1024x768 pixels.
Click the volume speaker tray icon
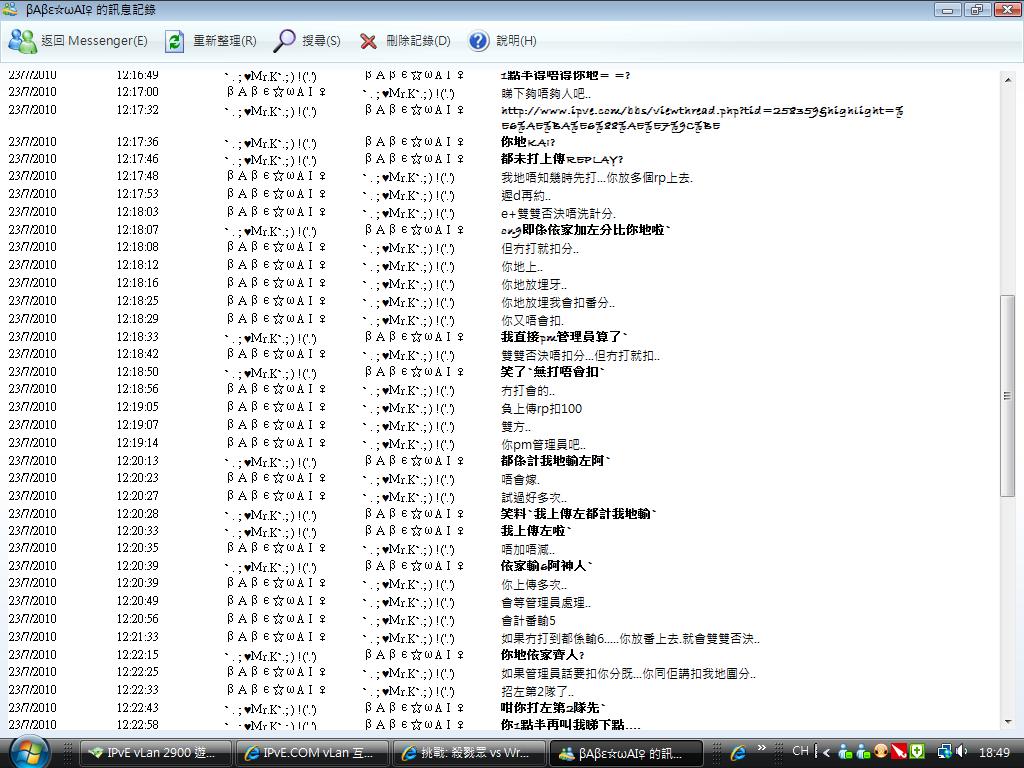click(x=961, y=752)
